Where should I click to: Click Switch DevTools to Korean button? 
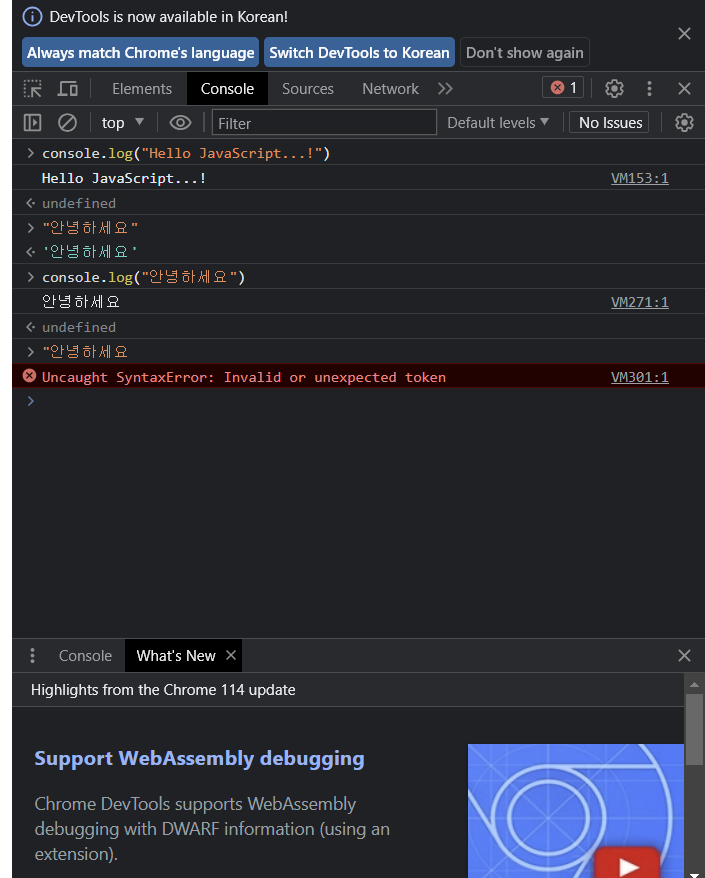pos(359,53)
